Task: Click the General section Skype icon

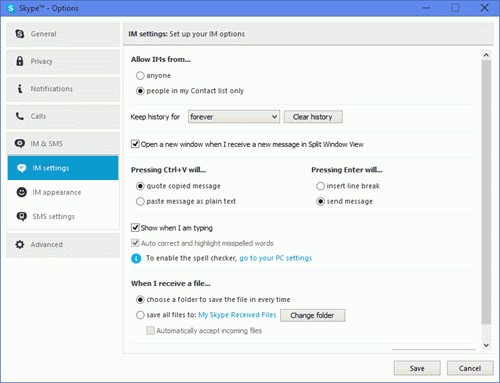Action: (20, 34)
